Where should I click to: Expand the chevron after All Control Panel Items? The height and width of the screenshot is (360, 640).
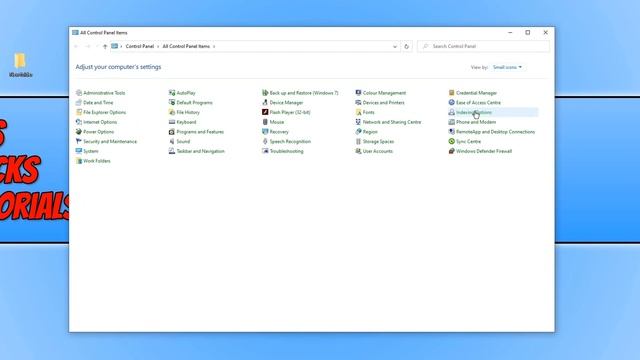click(x=214, y=47)
